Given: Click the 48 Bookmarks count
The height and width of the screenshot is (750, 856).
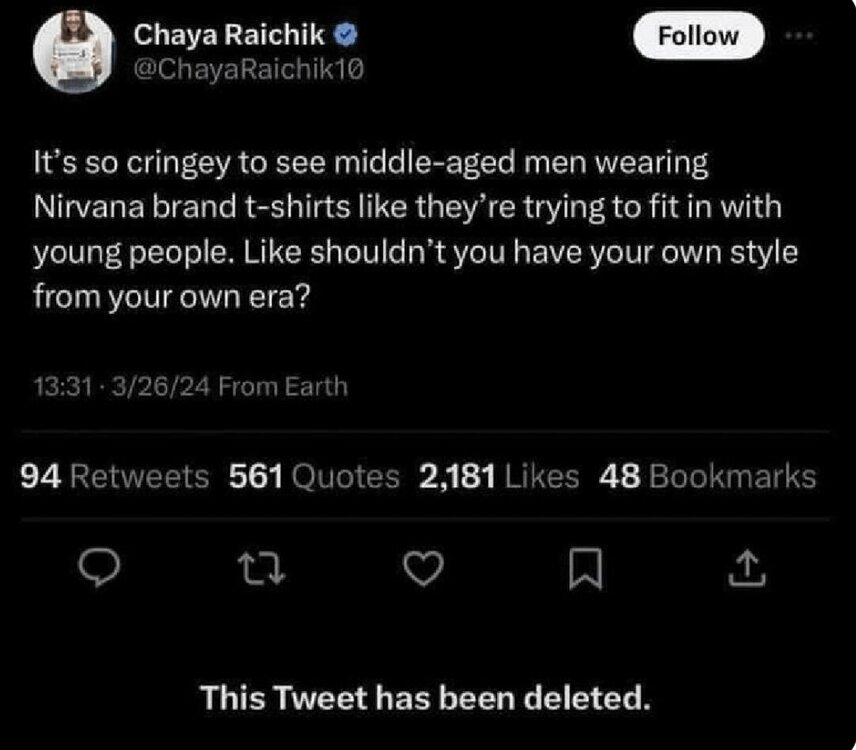Looking at the screenshot, I should coord(706,477).
